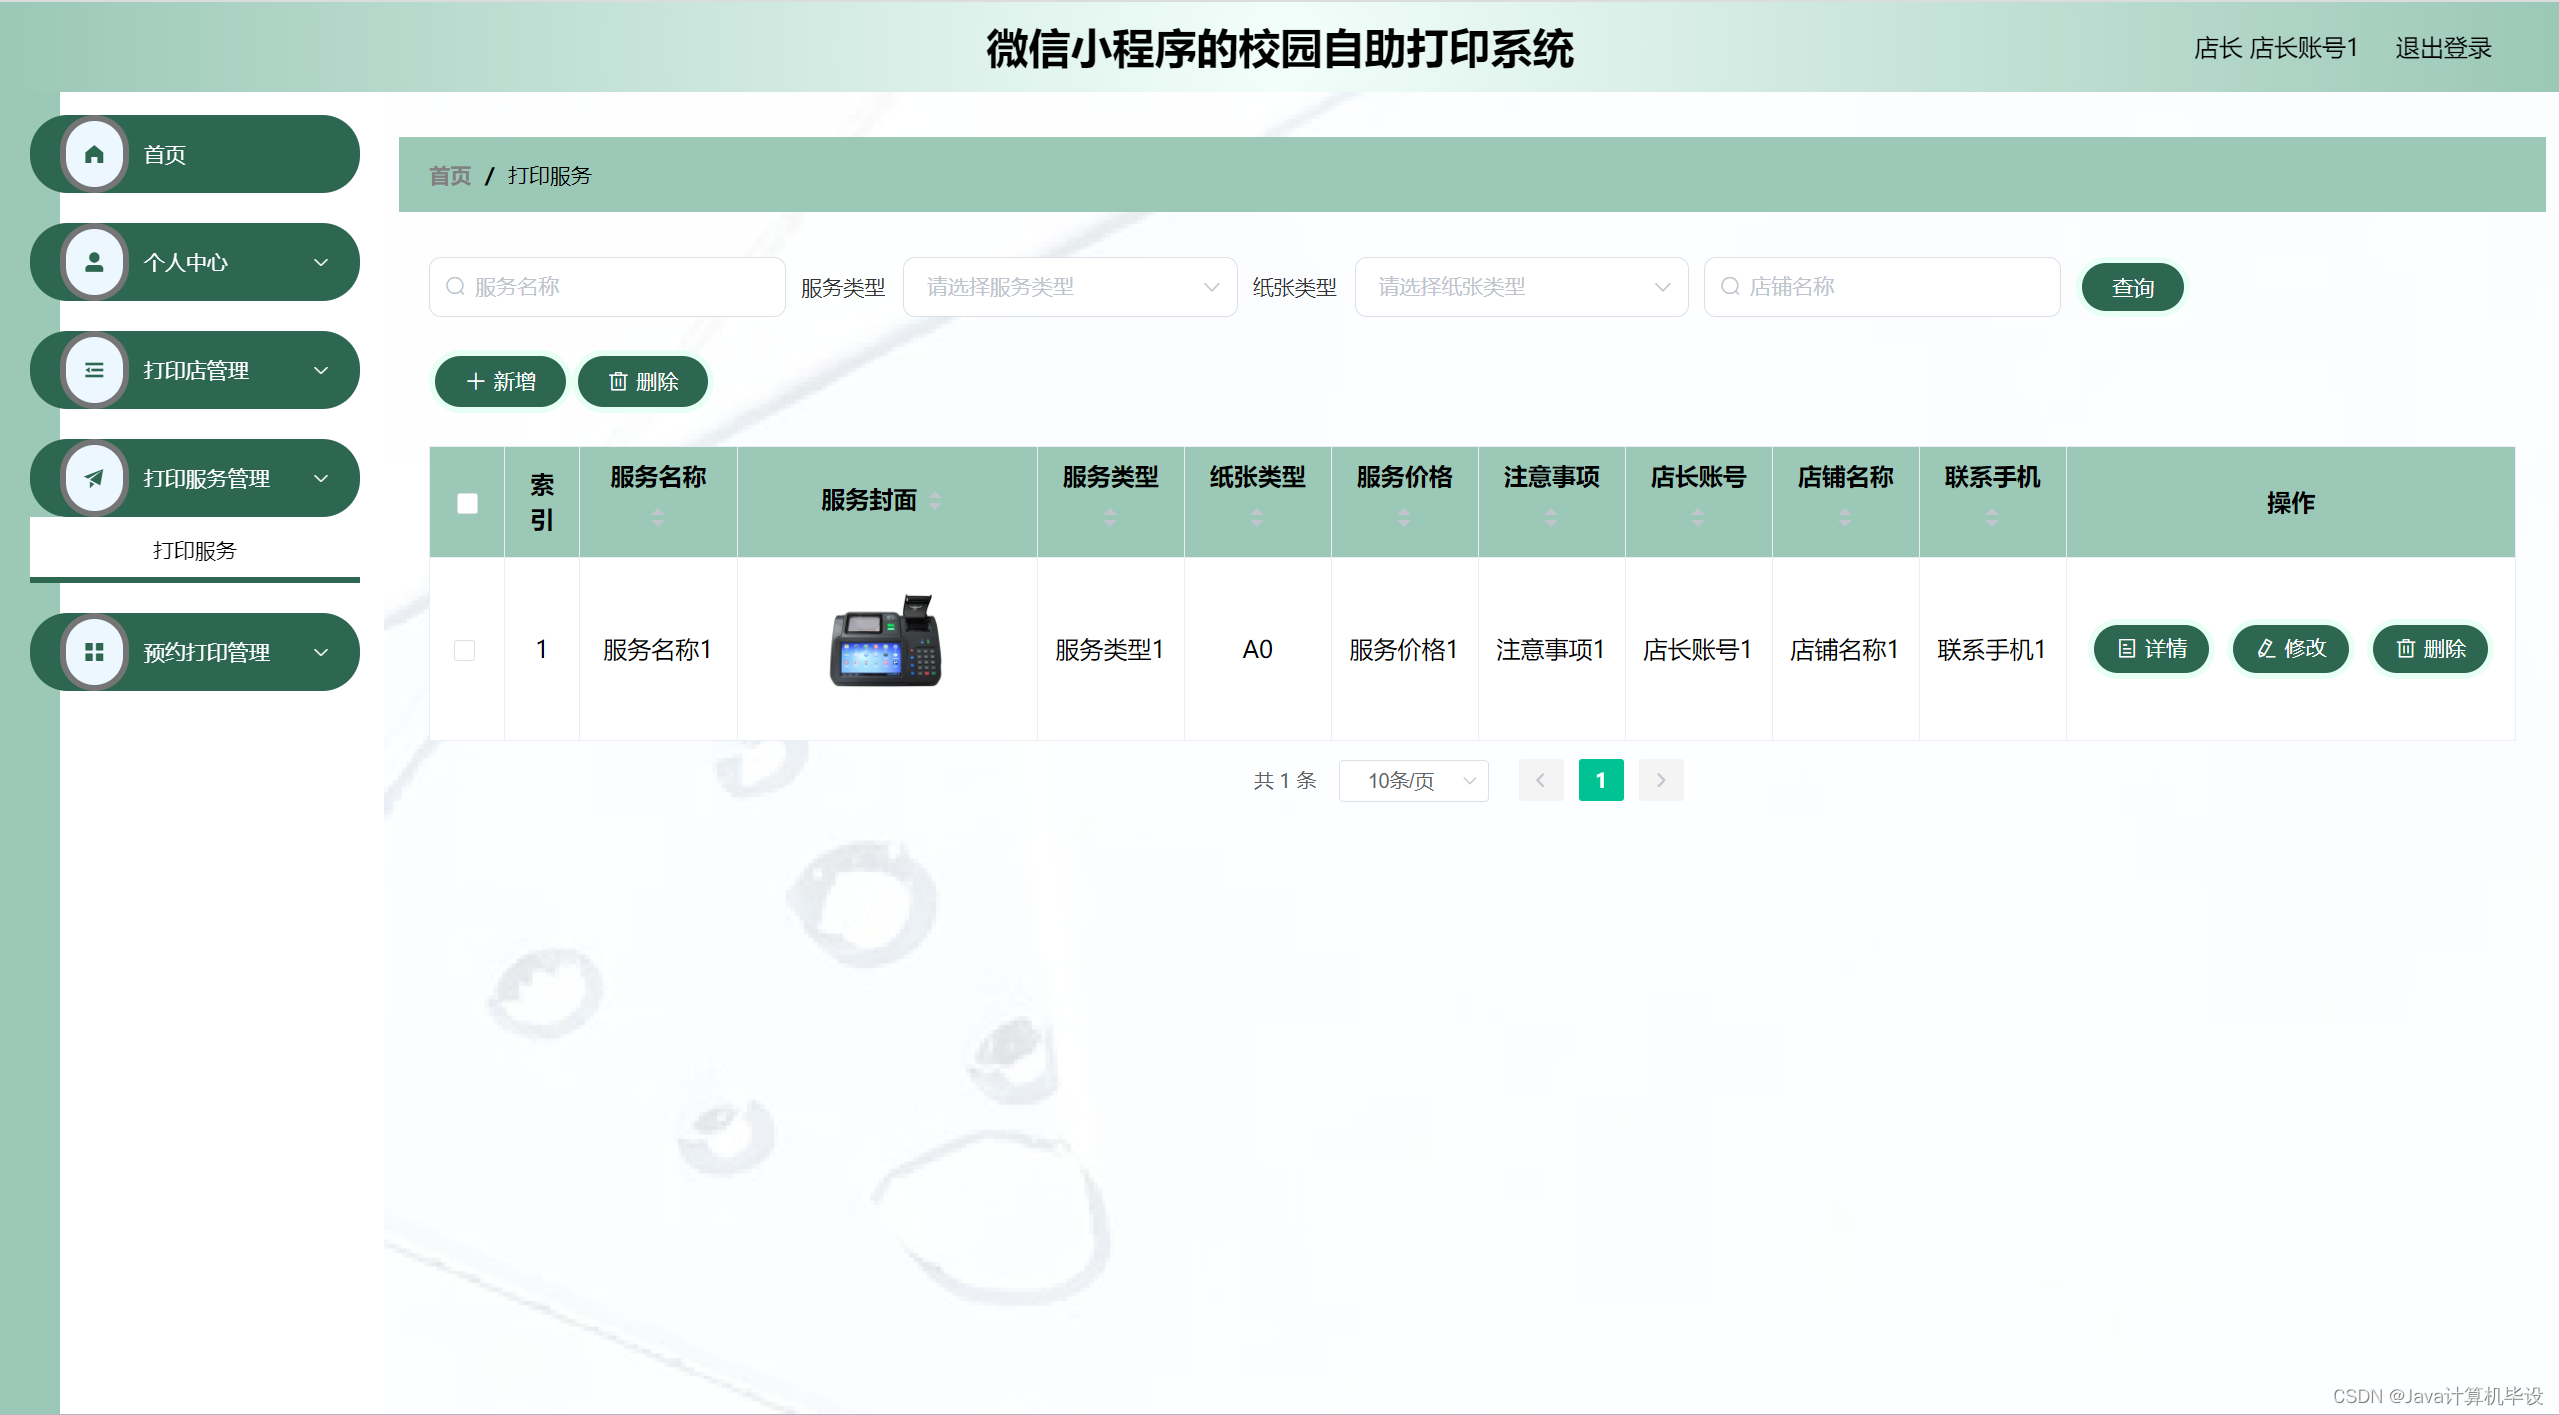Click the trash icon on 删除 button
The image size is (2559, 1415).
[x=618, y=381]
